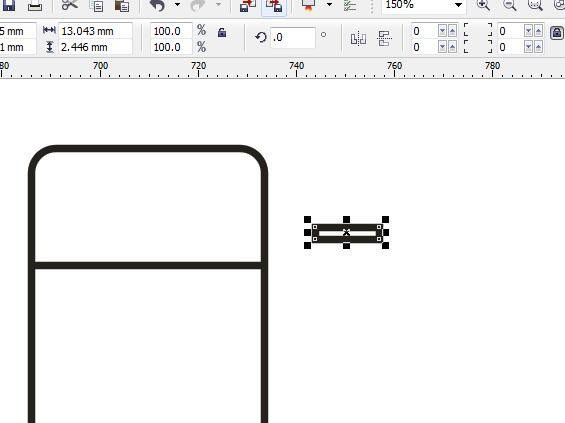Undo the last action

click(157, 5)
